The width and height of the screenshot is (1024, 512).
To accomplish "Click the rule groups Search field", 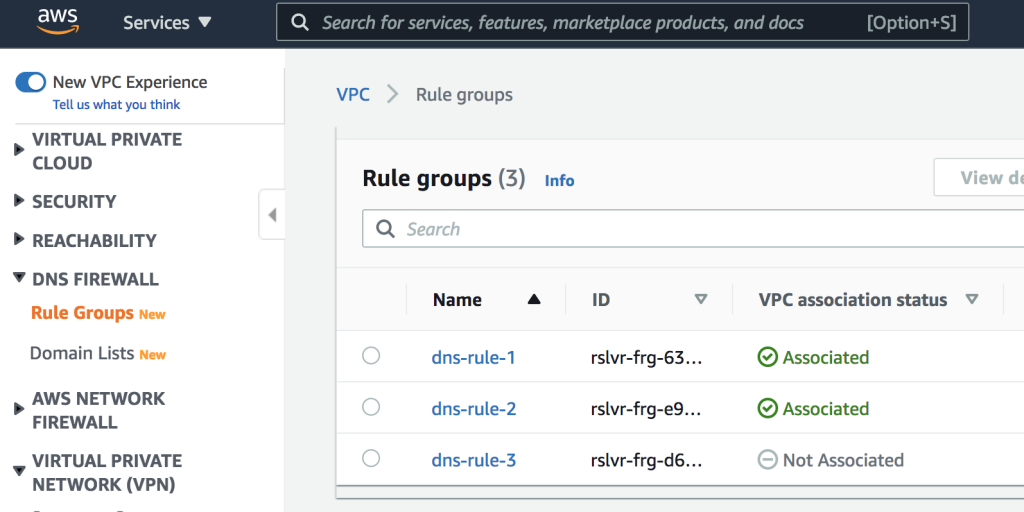I will [700, 229].
